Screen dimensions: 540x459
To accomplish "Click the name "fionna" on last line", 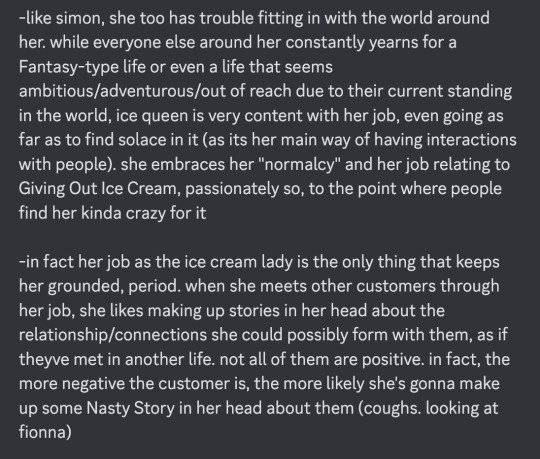I will pyautogui.click(x=43, y=432).
